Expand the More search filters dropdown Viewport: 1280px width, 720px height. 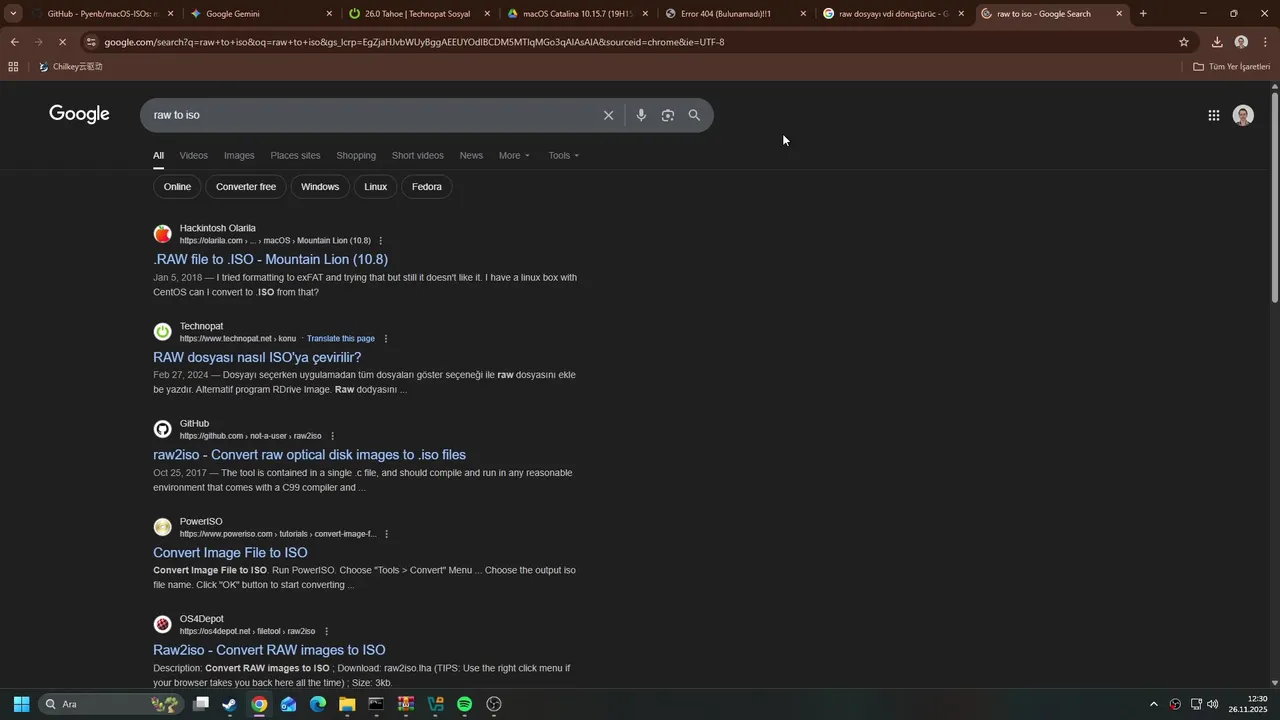click(x=514, y=156)
